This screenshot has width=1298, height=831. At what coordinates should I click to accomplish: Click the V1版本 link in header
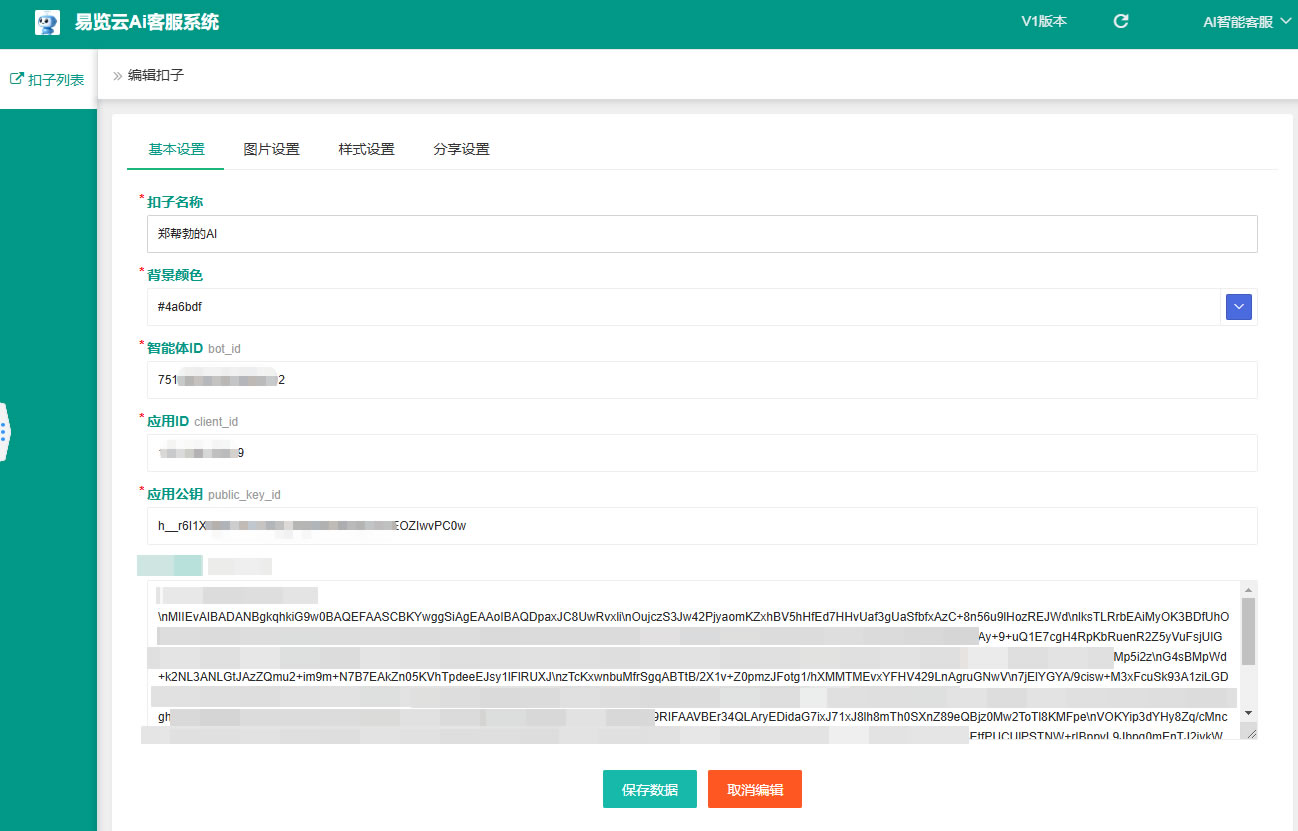click(1043, 21)
